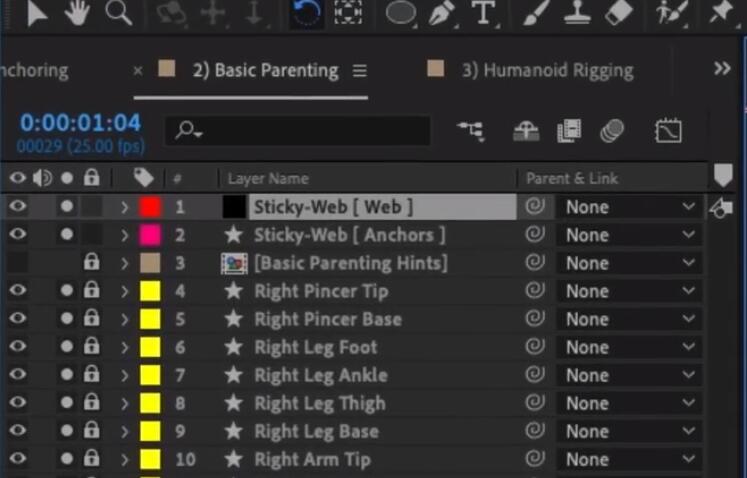
Task: Pick the Clone Stamp tool
Action: tap(577, 13)
